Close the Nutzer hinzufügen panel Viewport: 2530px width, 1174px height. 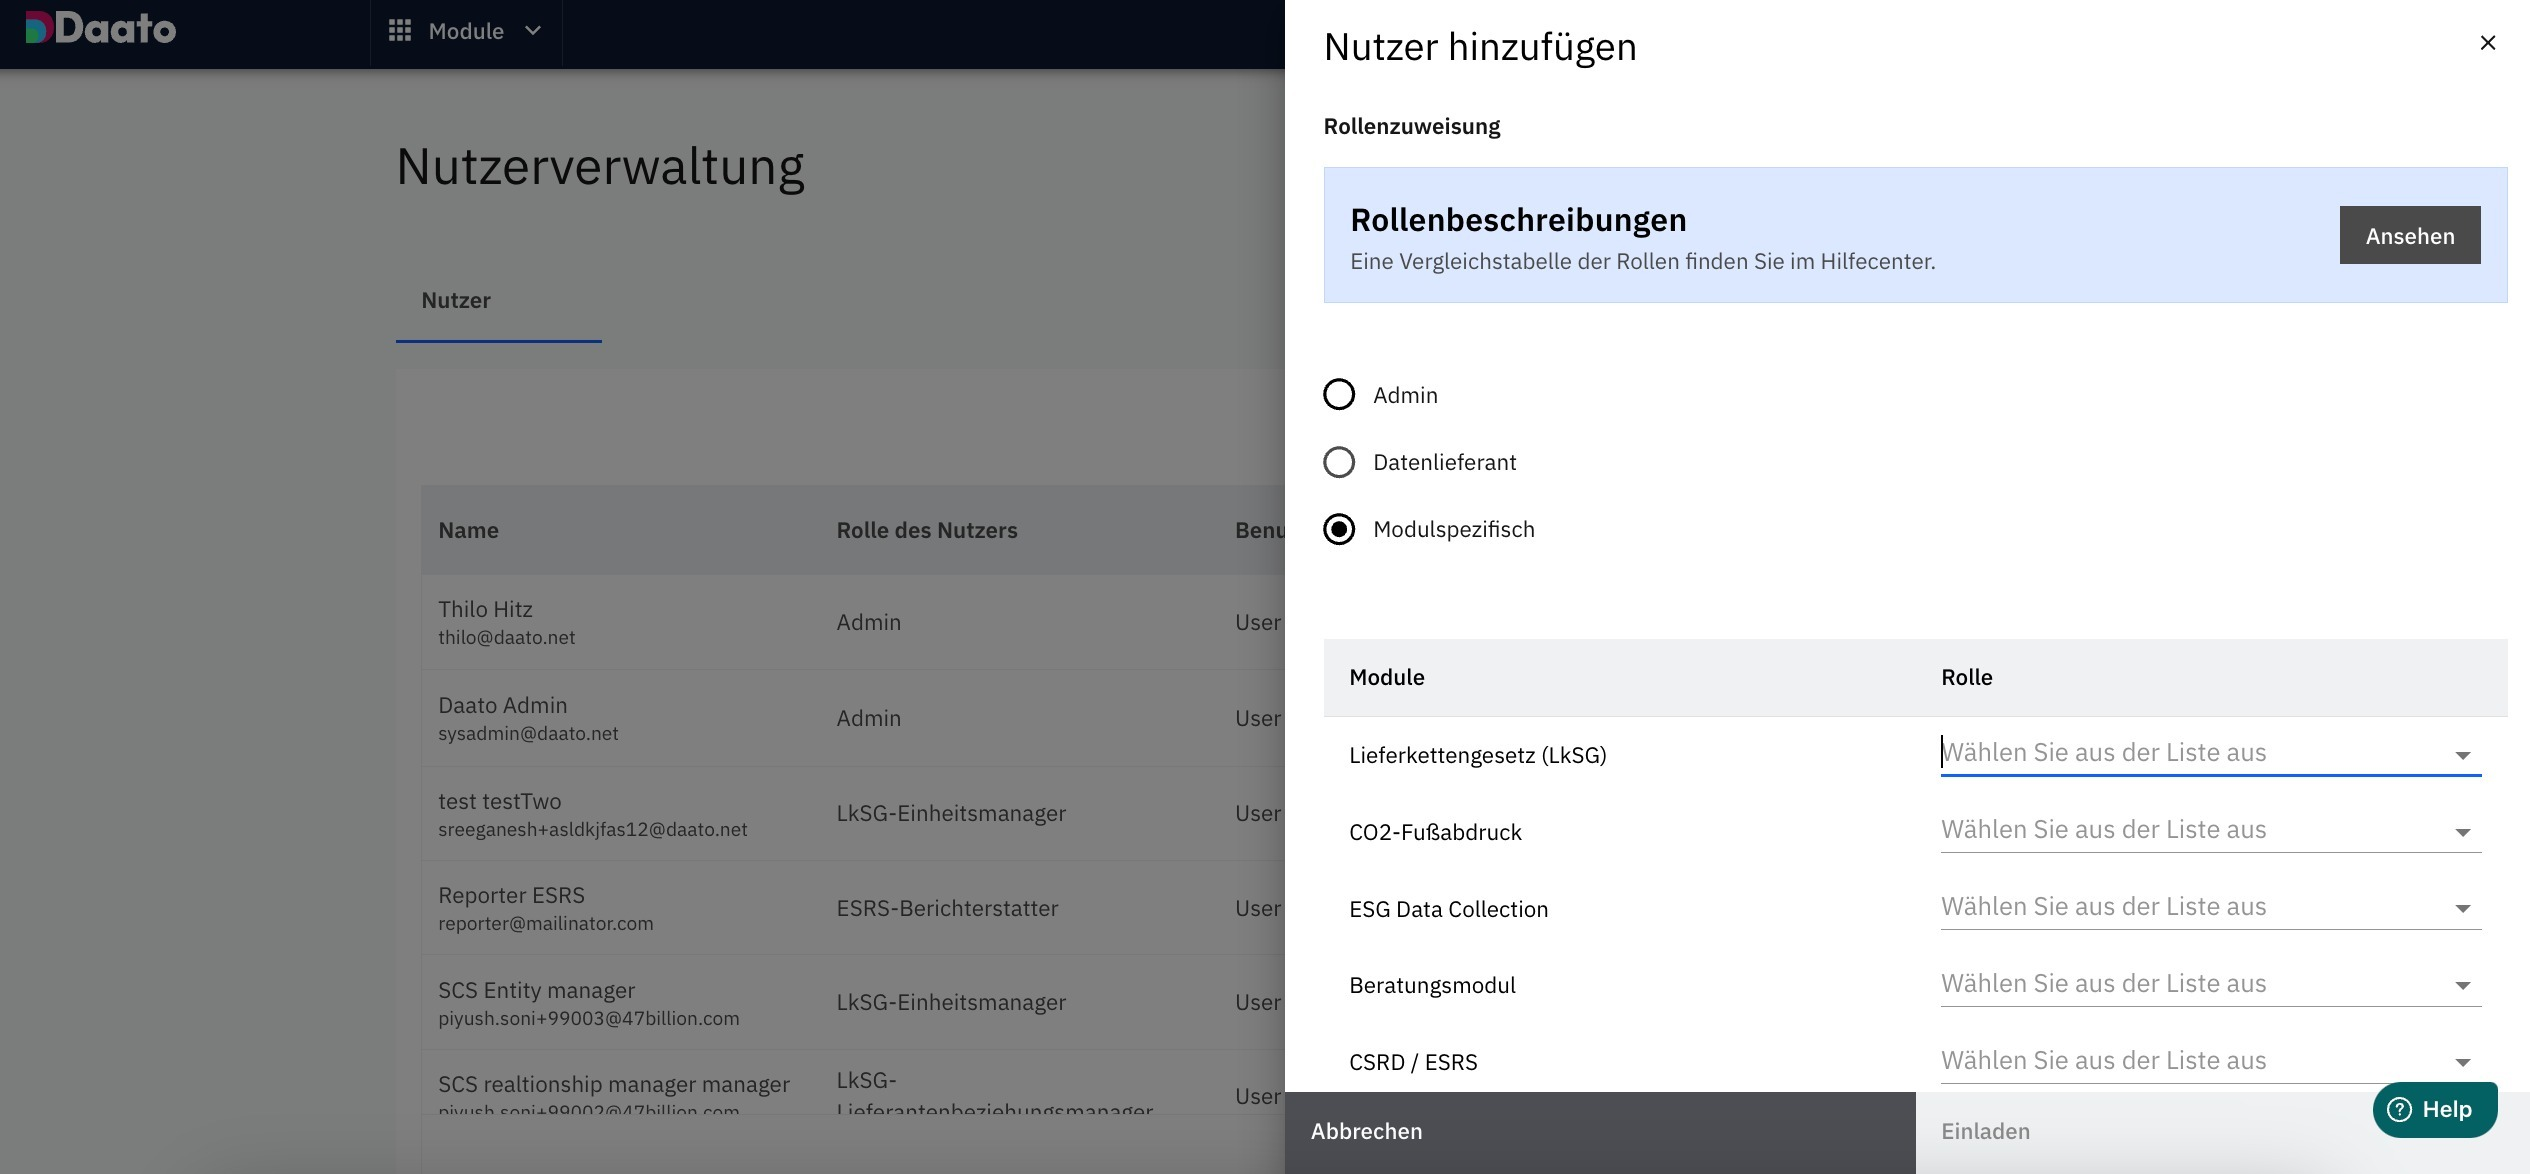pyautogui.click(x=2487, y=43)
